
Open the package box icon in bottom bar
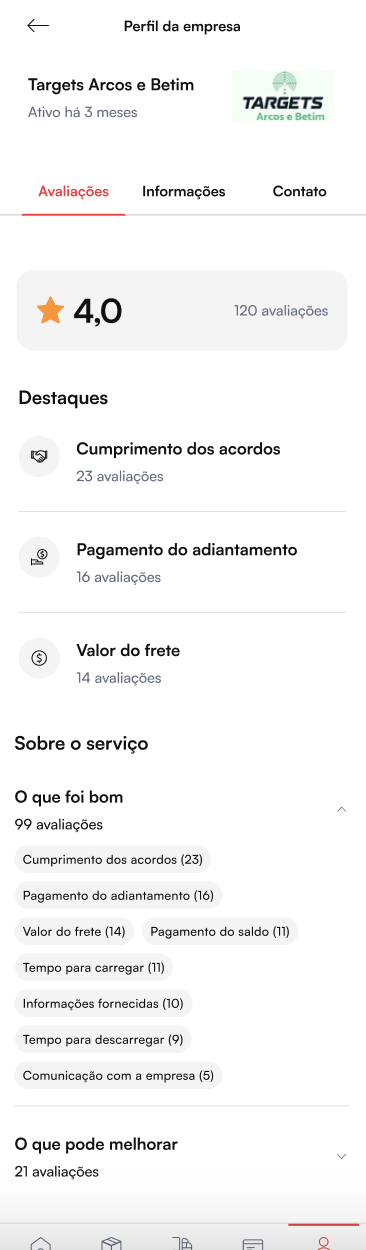(112, 1243)
